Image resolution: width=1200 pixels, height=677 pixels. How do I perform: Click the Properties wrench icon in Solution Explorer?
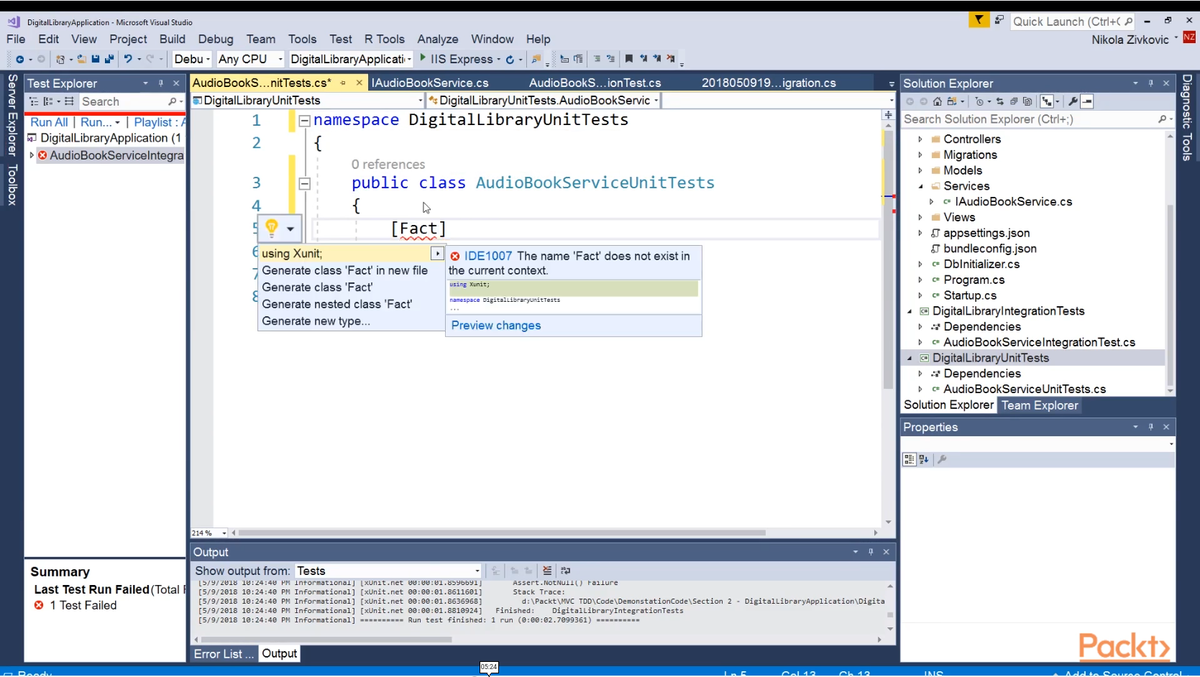(x=1073, y=101)
